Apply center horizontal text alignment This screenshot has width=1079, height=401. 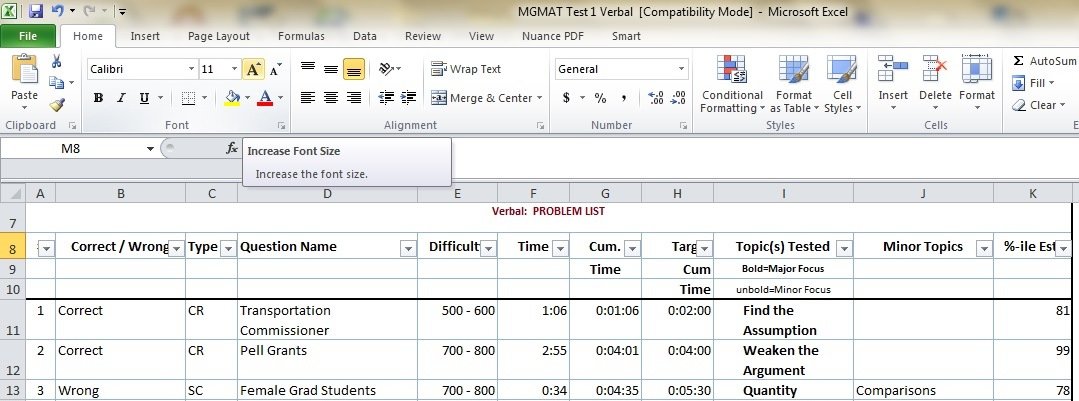coord(331,98)
